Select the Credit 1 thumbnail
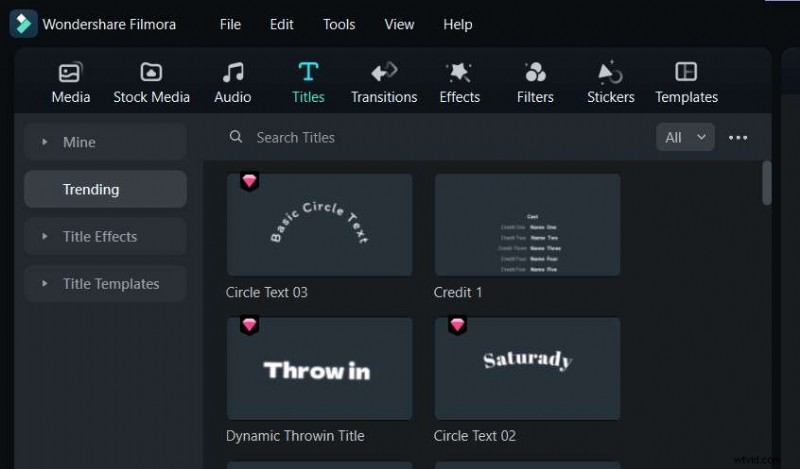This screenshot has width=800, height=469. (x=528, y=225)
